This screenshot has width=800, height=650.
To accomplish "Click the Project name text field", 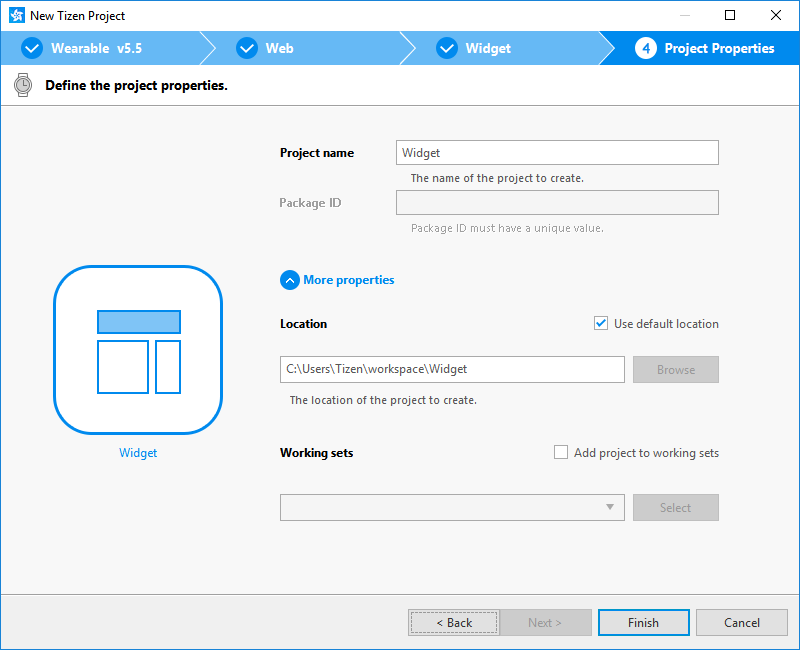I will pyautogui.click(x=557, y=153).
